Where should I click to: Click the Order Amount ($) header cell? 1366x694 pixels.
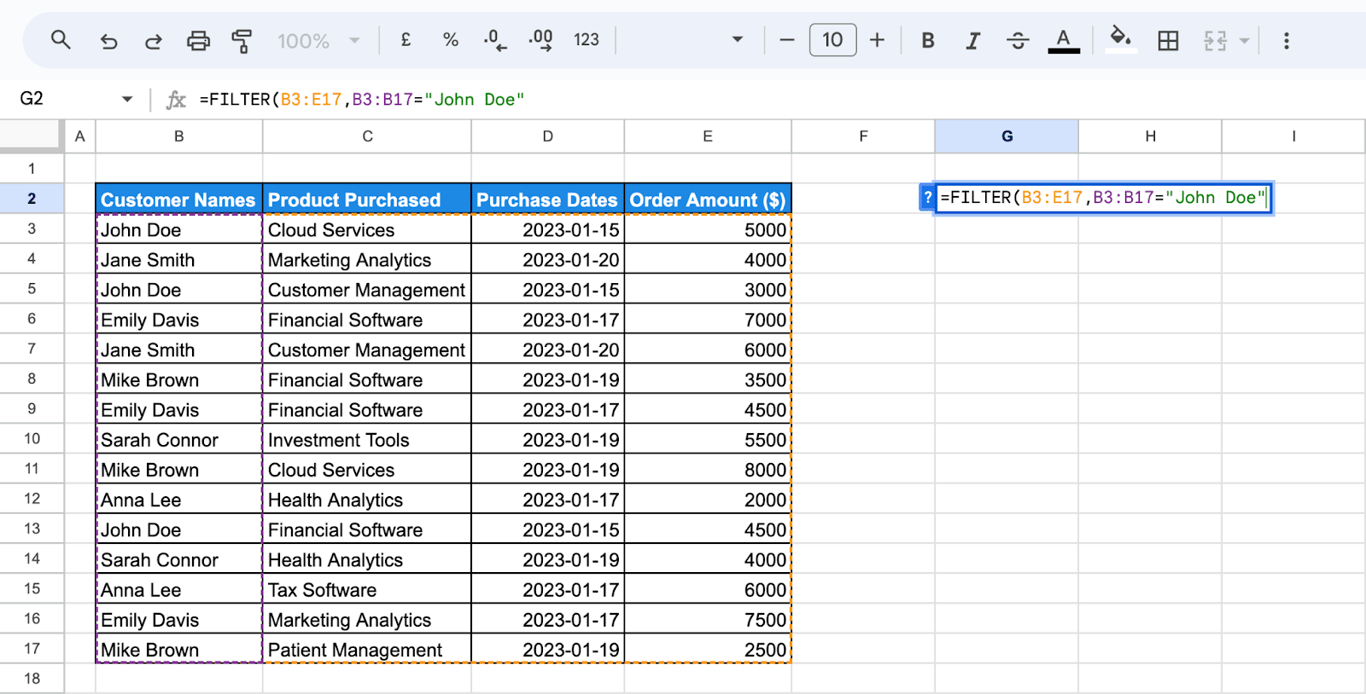(x=707, y=199)
